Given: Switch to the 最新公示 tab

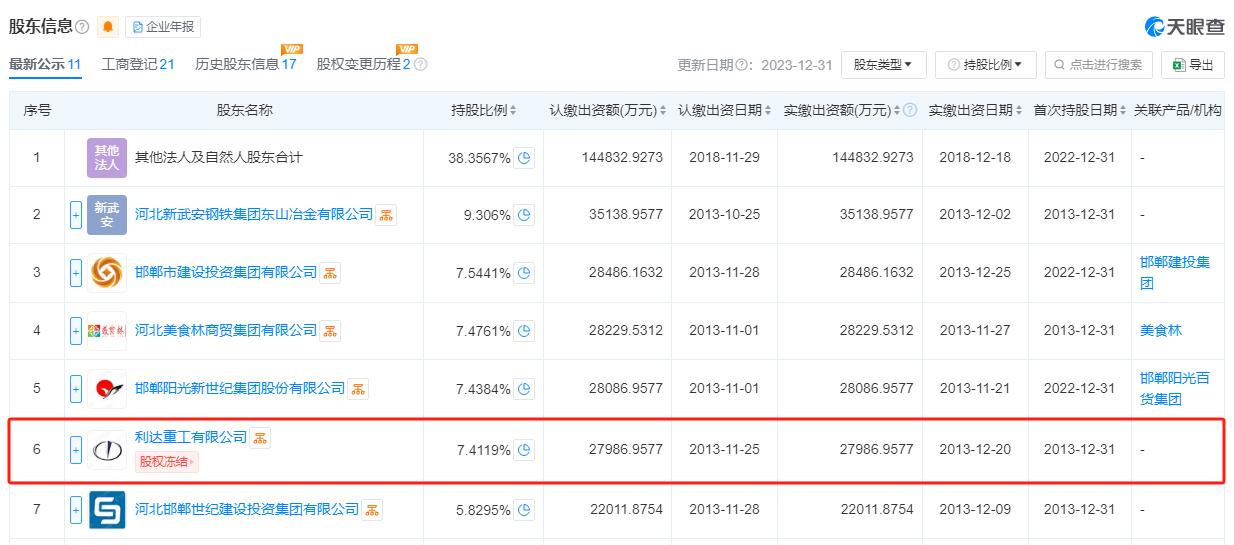Looking at the screenshot, I should 45,64.
